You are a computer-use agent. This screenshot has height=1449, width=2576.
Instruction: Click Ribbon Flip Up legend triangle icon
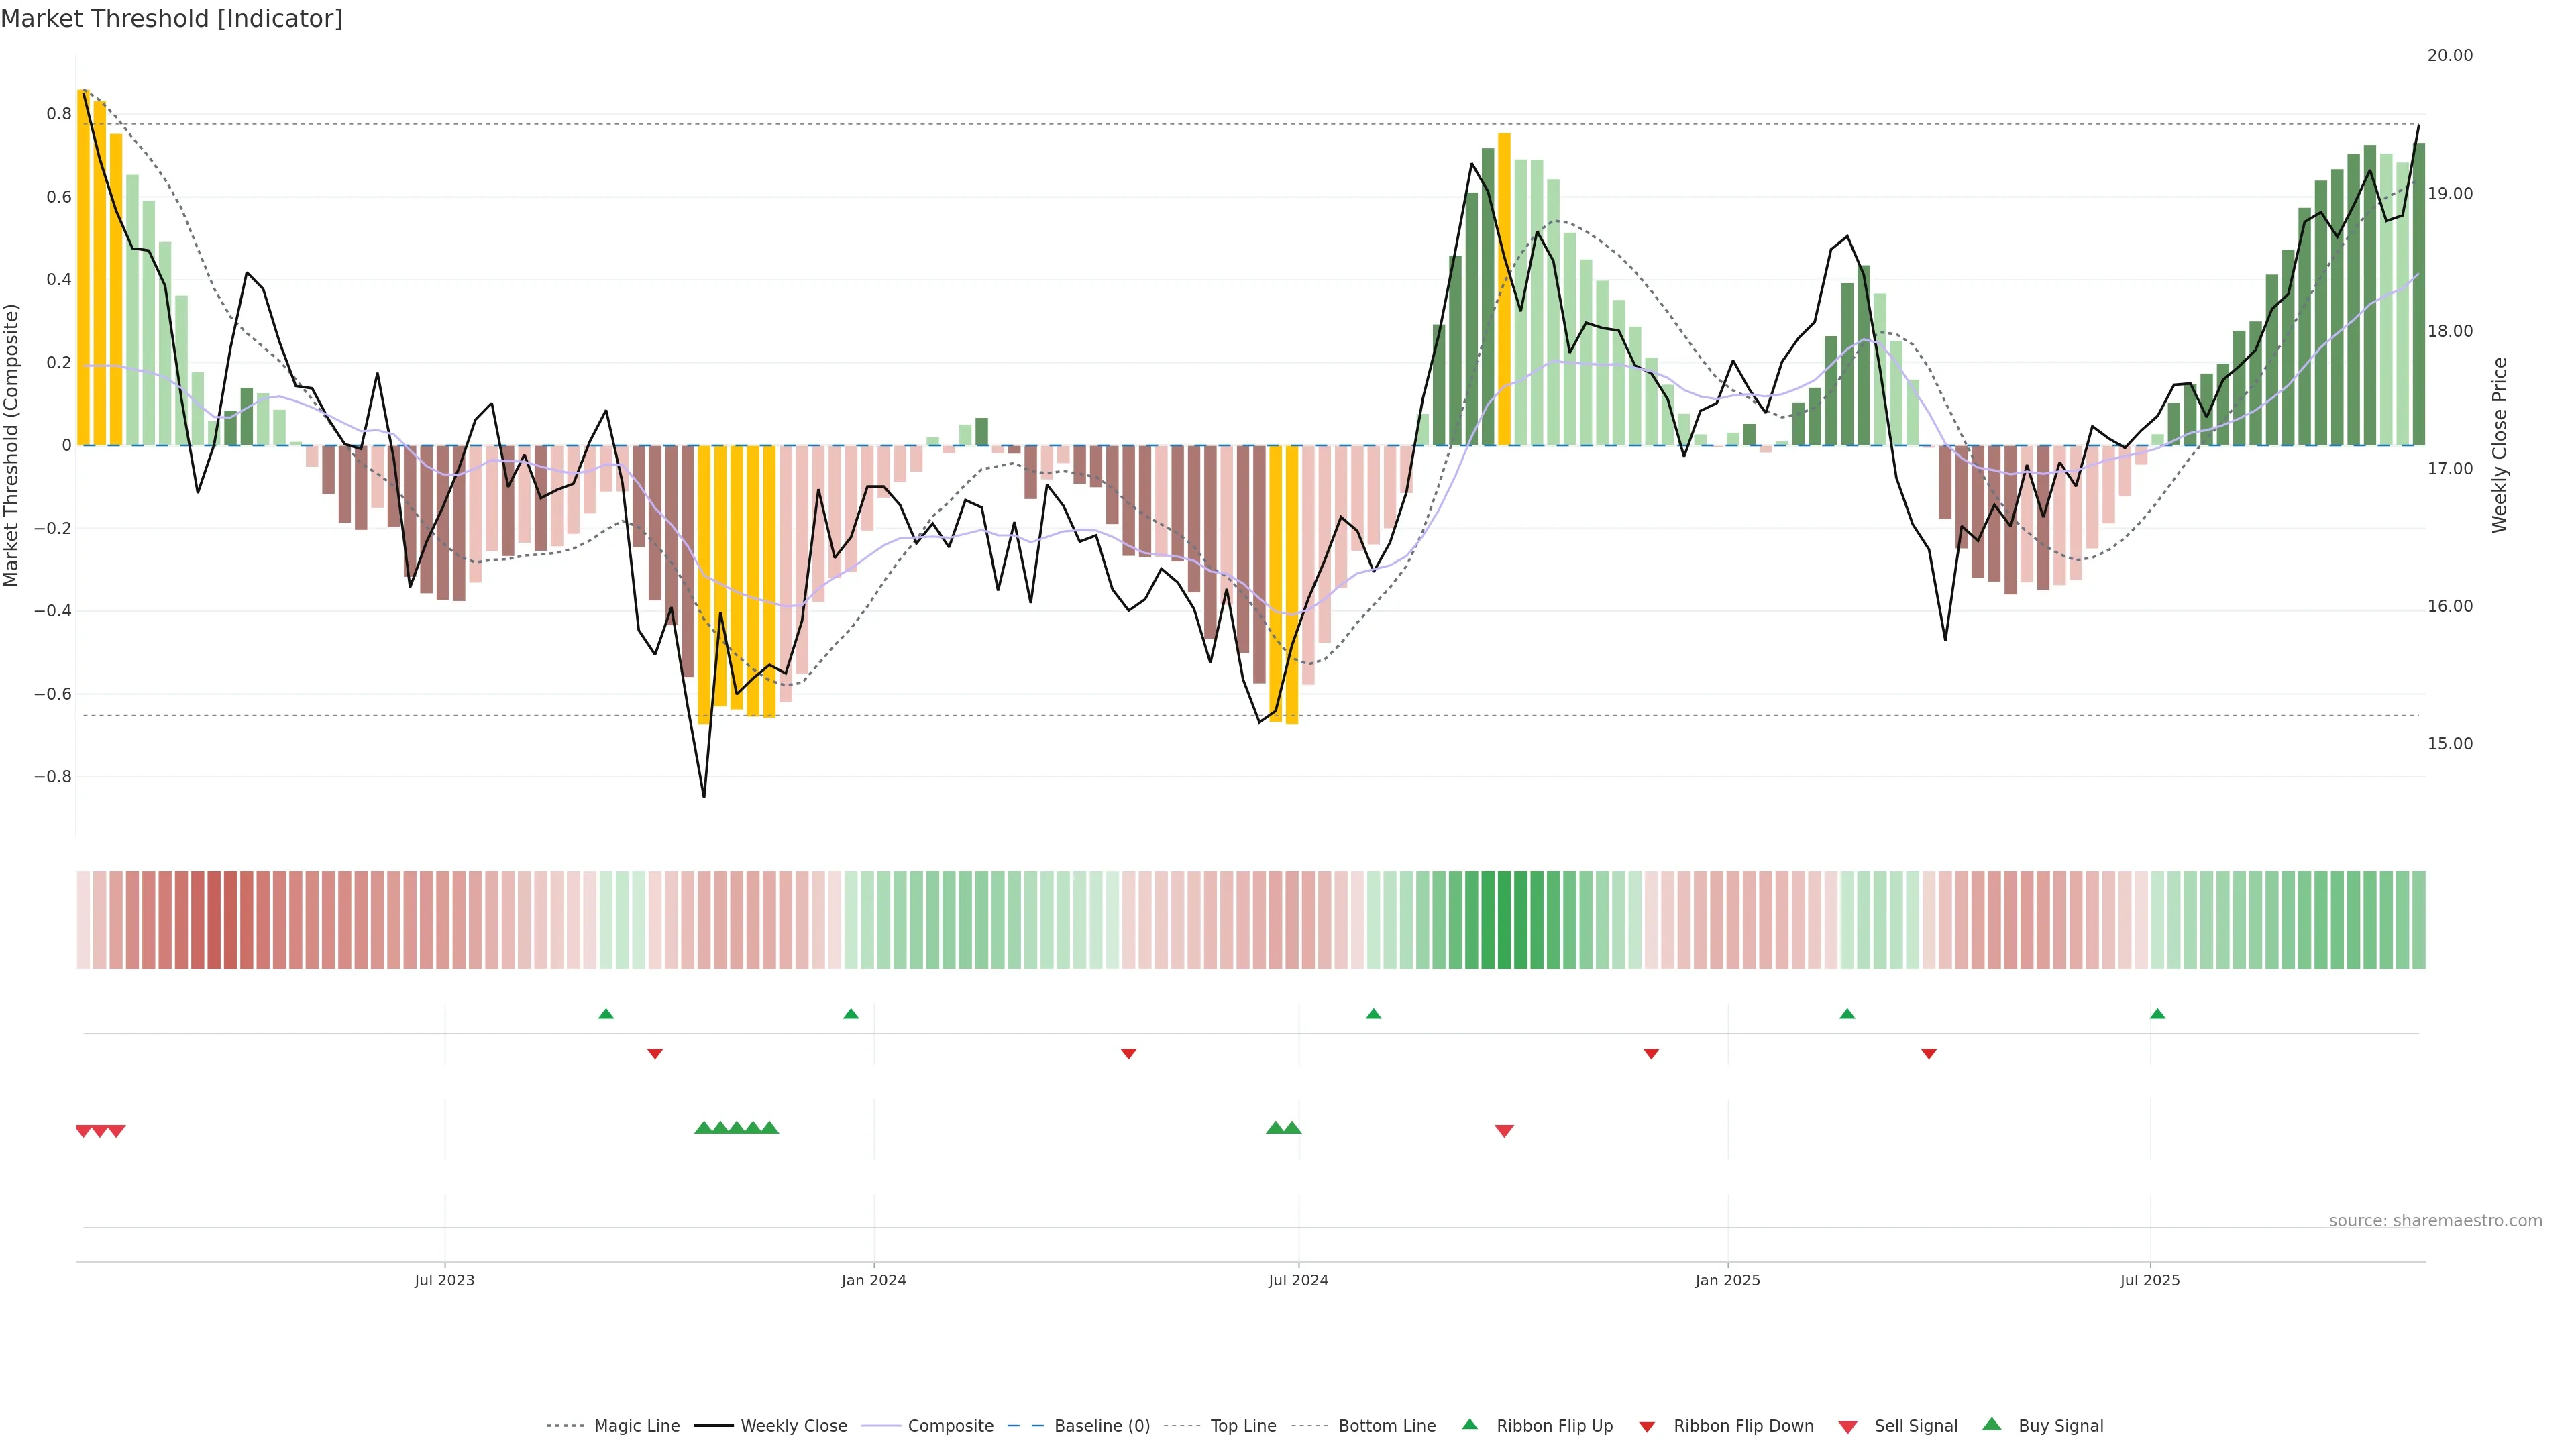pos(1470,1424)
